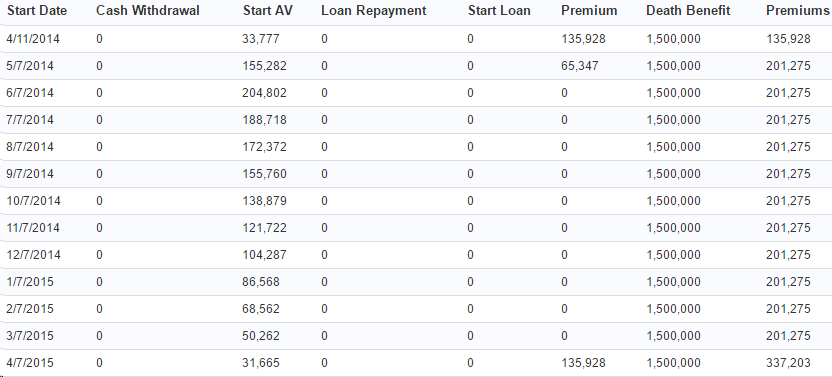Sort by the Start AV header

[268, 11]
